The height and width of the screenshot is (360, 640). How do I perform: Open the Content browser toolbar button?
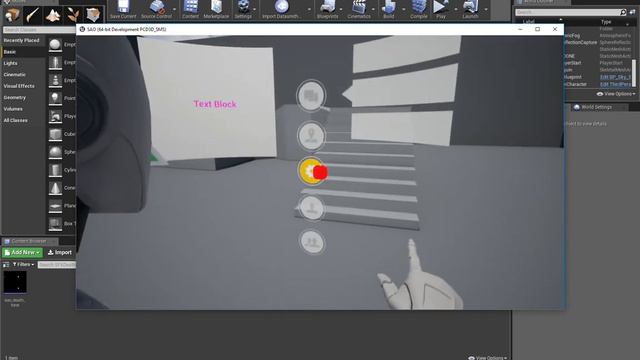coord(190,9)
